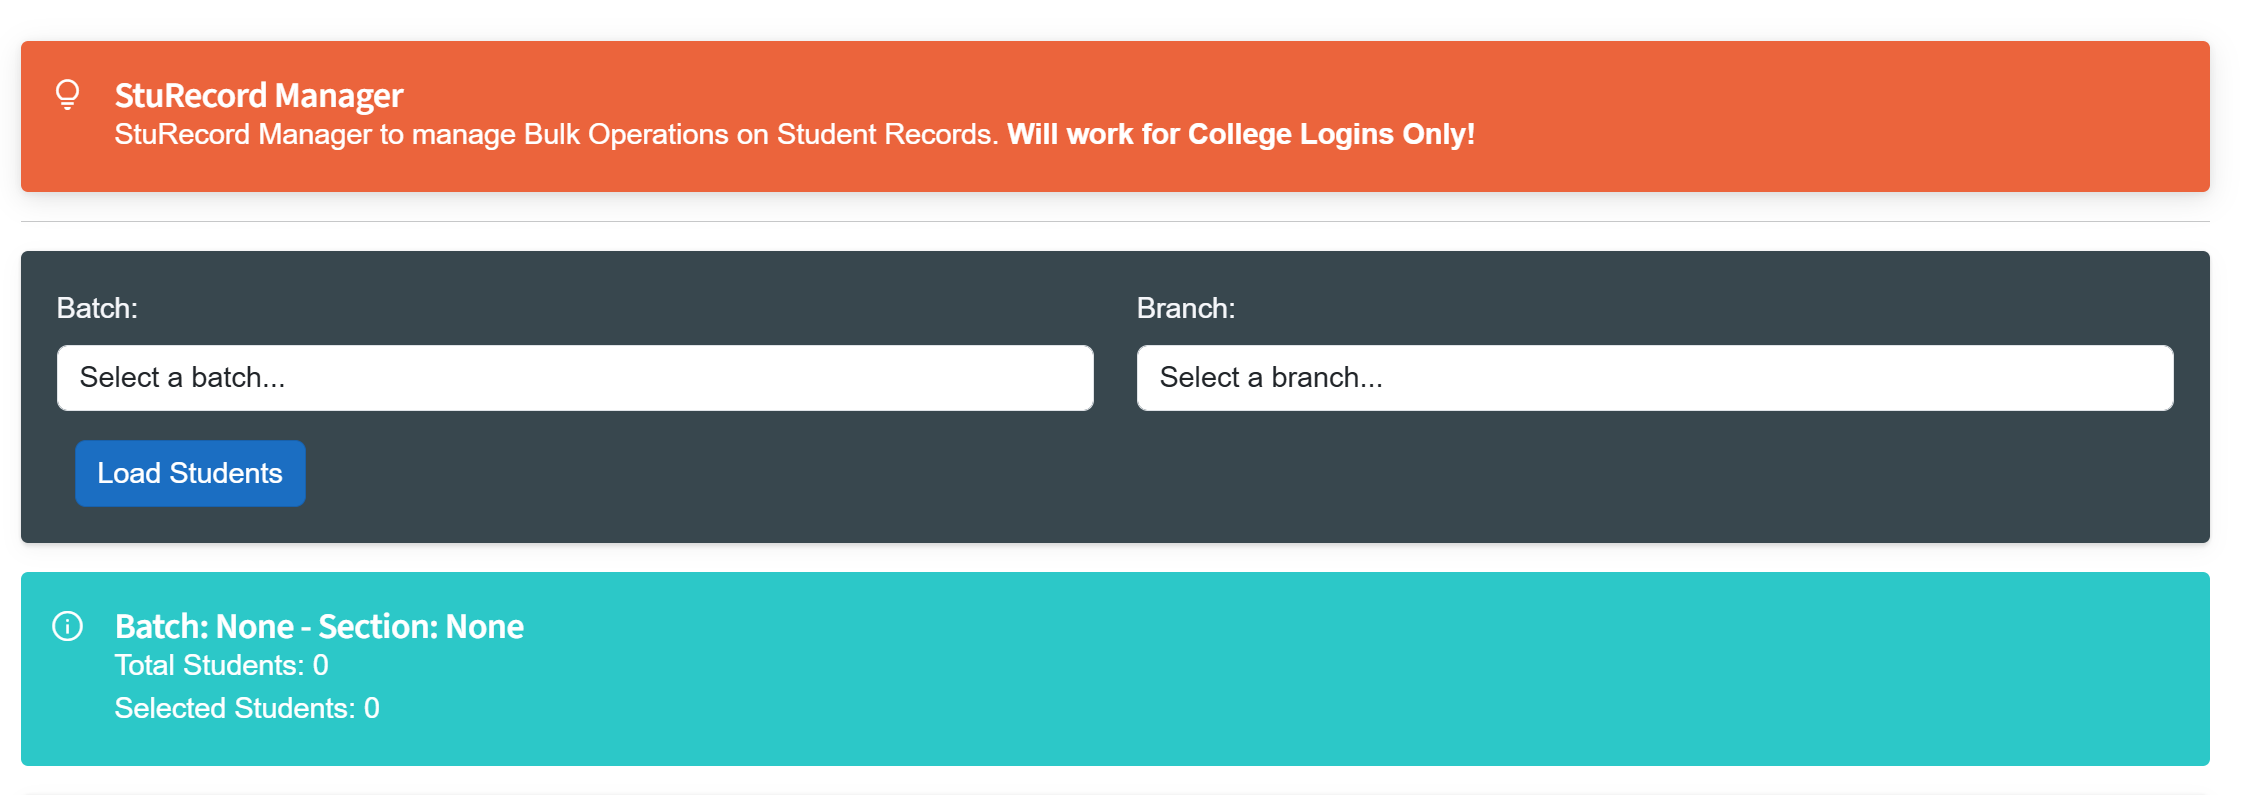The height and width of the screenshot is (795, 2244).
Task: Click the StuRecord Manager heading
Action: 259,95
